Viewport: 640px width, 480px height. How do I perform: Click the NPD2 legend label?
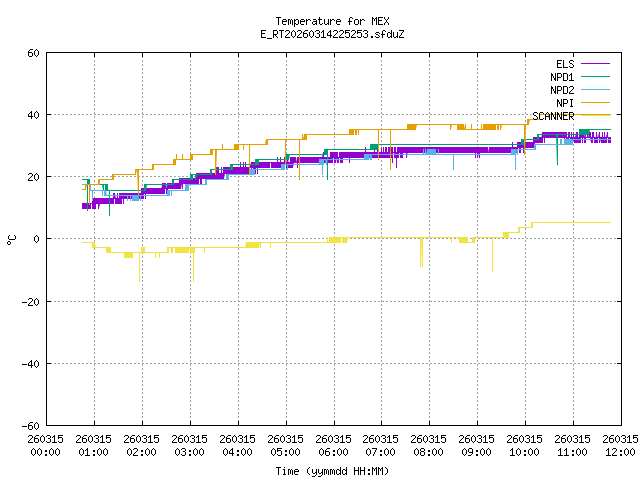point(561,90)
